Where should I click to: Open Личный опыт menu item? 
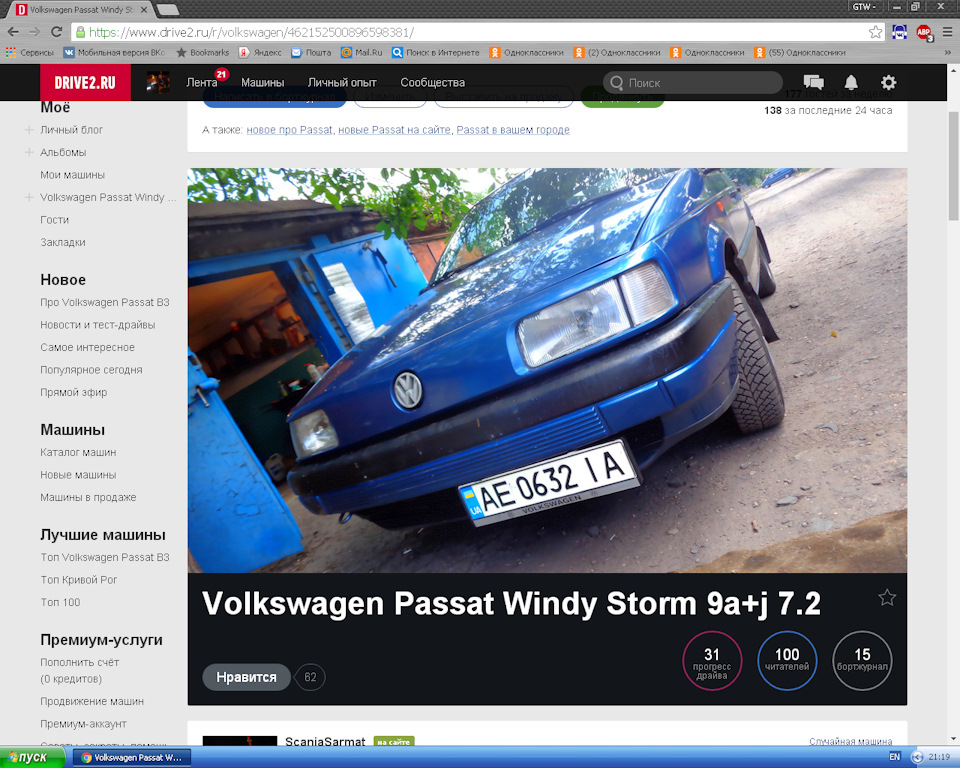(342, 83)
